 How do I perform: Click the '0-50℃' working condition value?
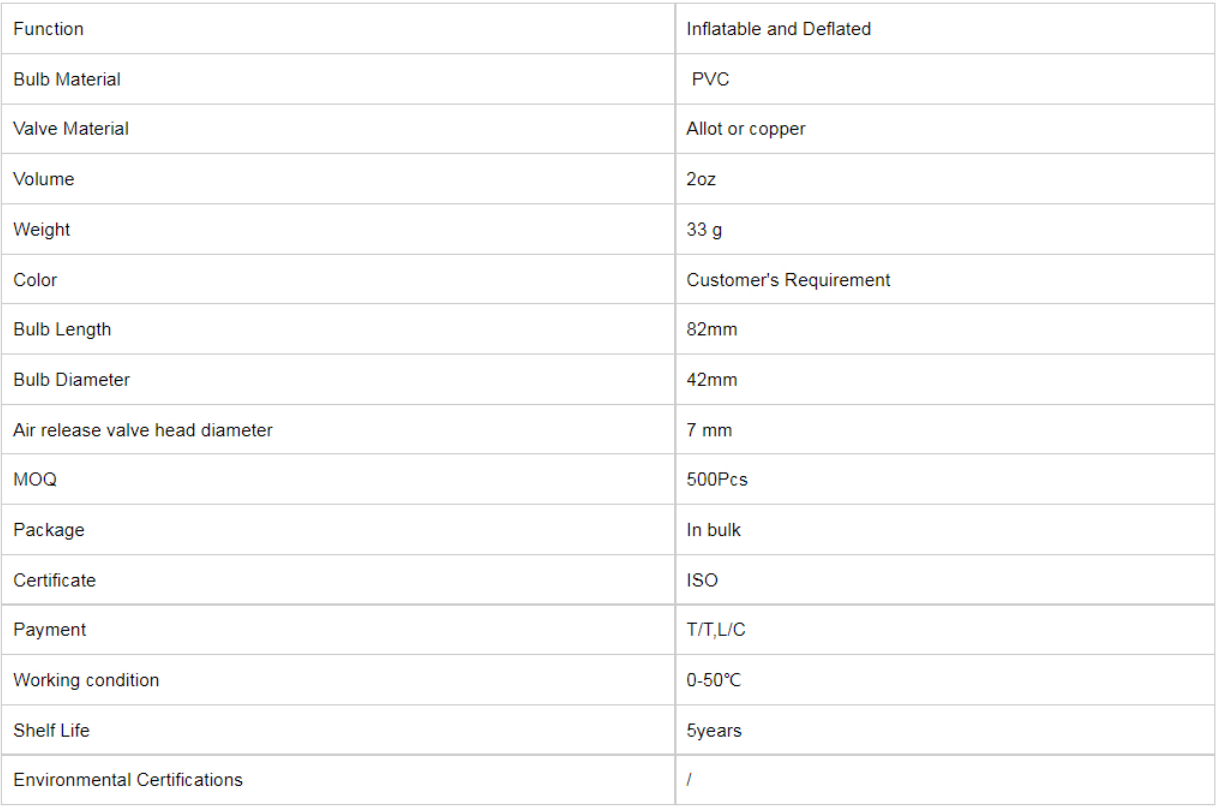713,680
